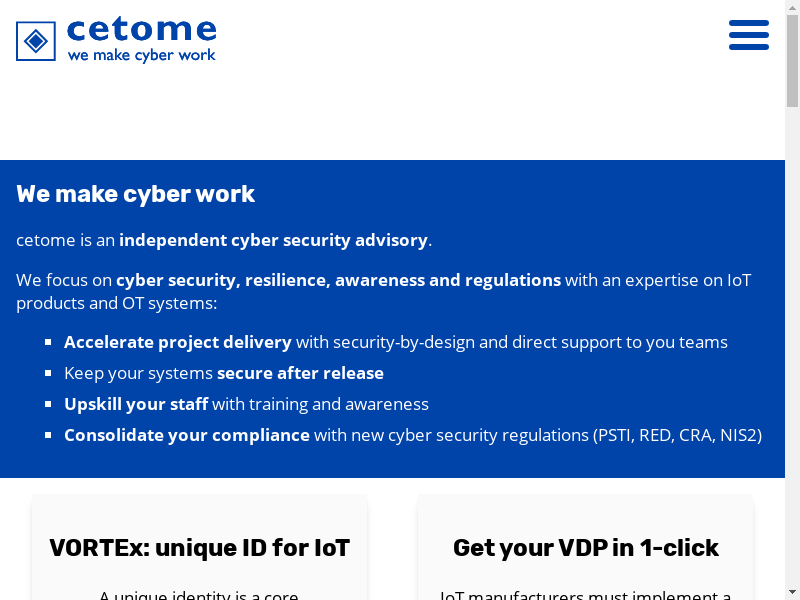Image resolution: width=800 pixels, height=600 pixels.
Task: Select the "Consolidate your compliance" bullet item
Action: tap(187, 435)
